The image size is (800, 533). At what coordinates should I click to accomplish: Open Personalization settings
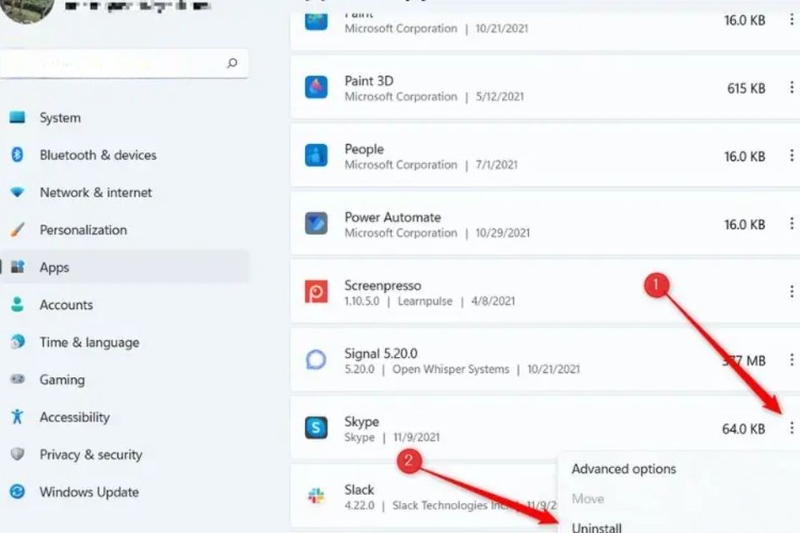click(x=83, y=230)
